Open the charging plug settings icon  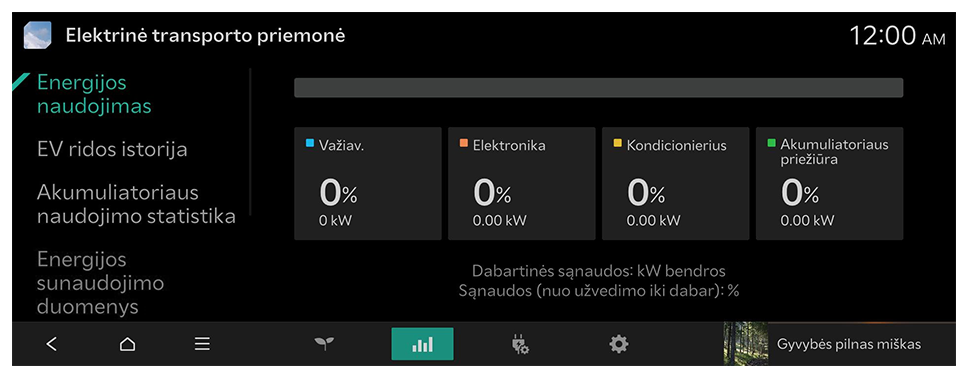pyautogui.click(x=520, y=344)
